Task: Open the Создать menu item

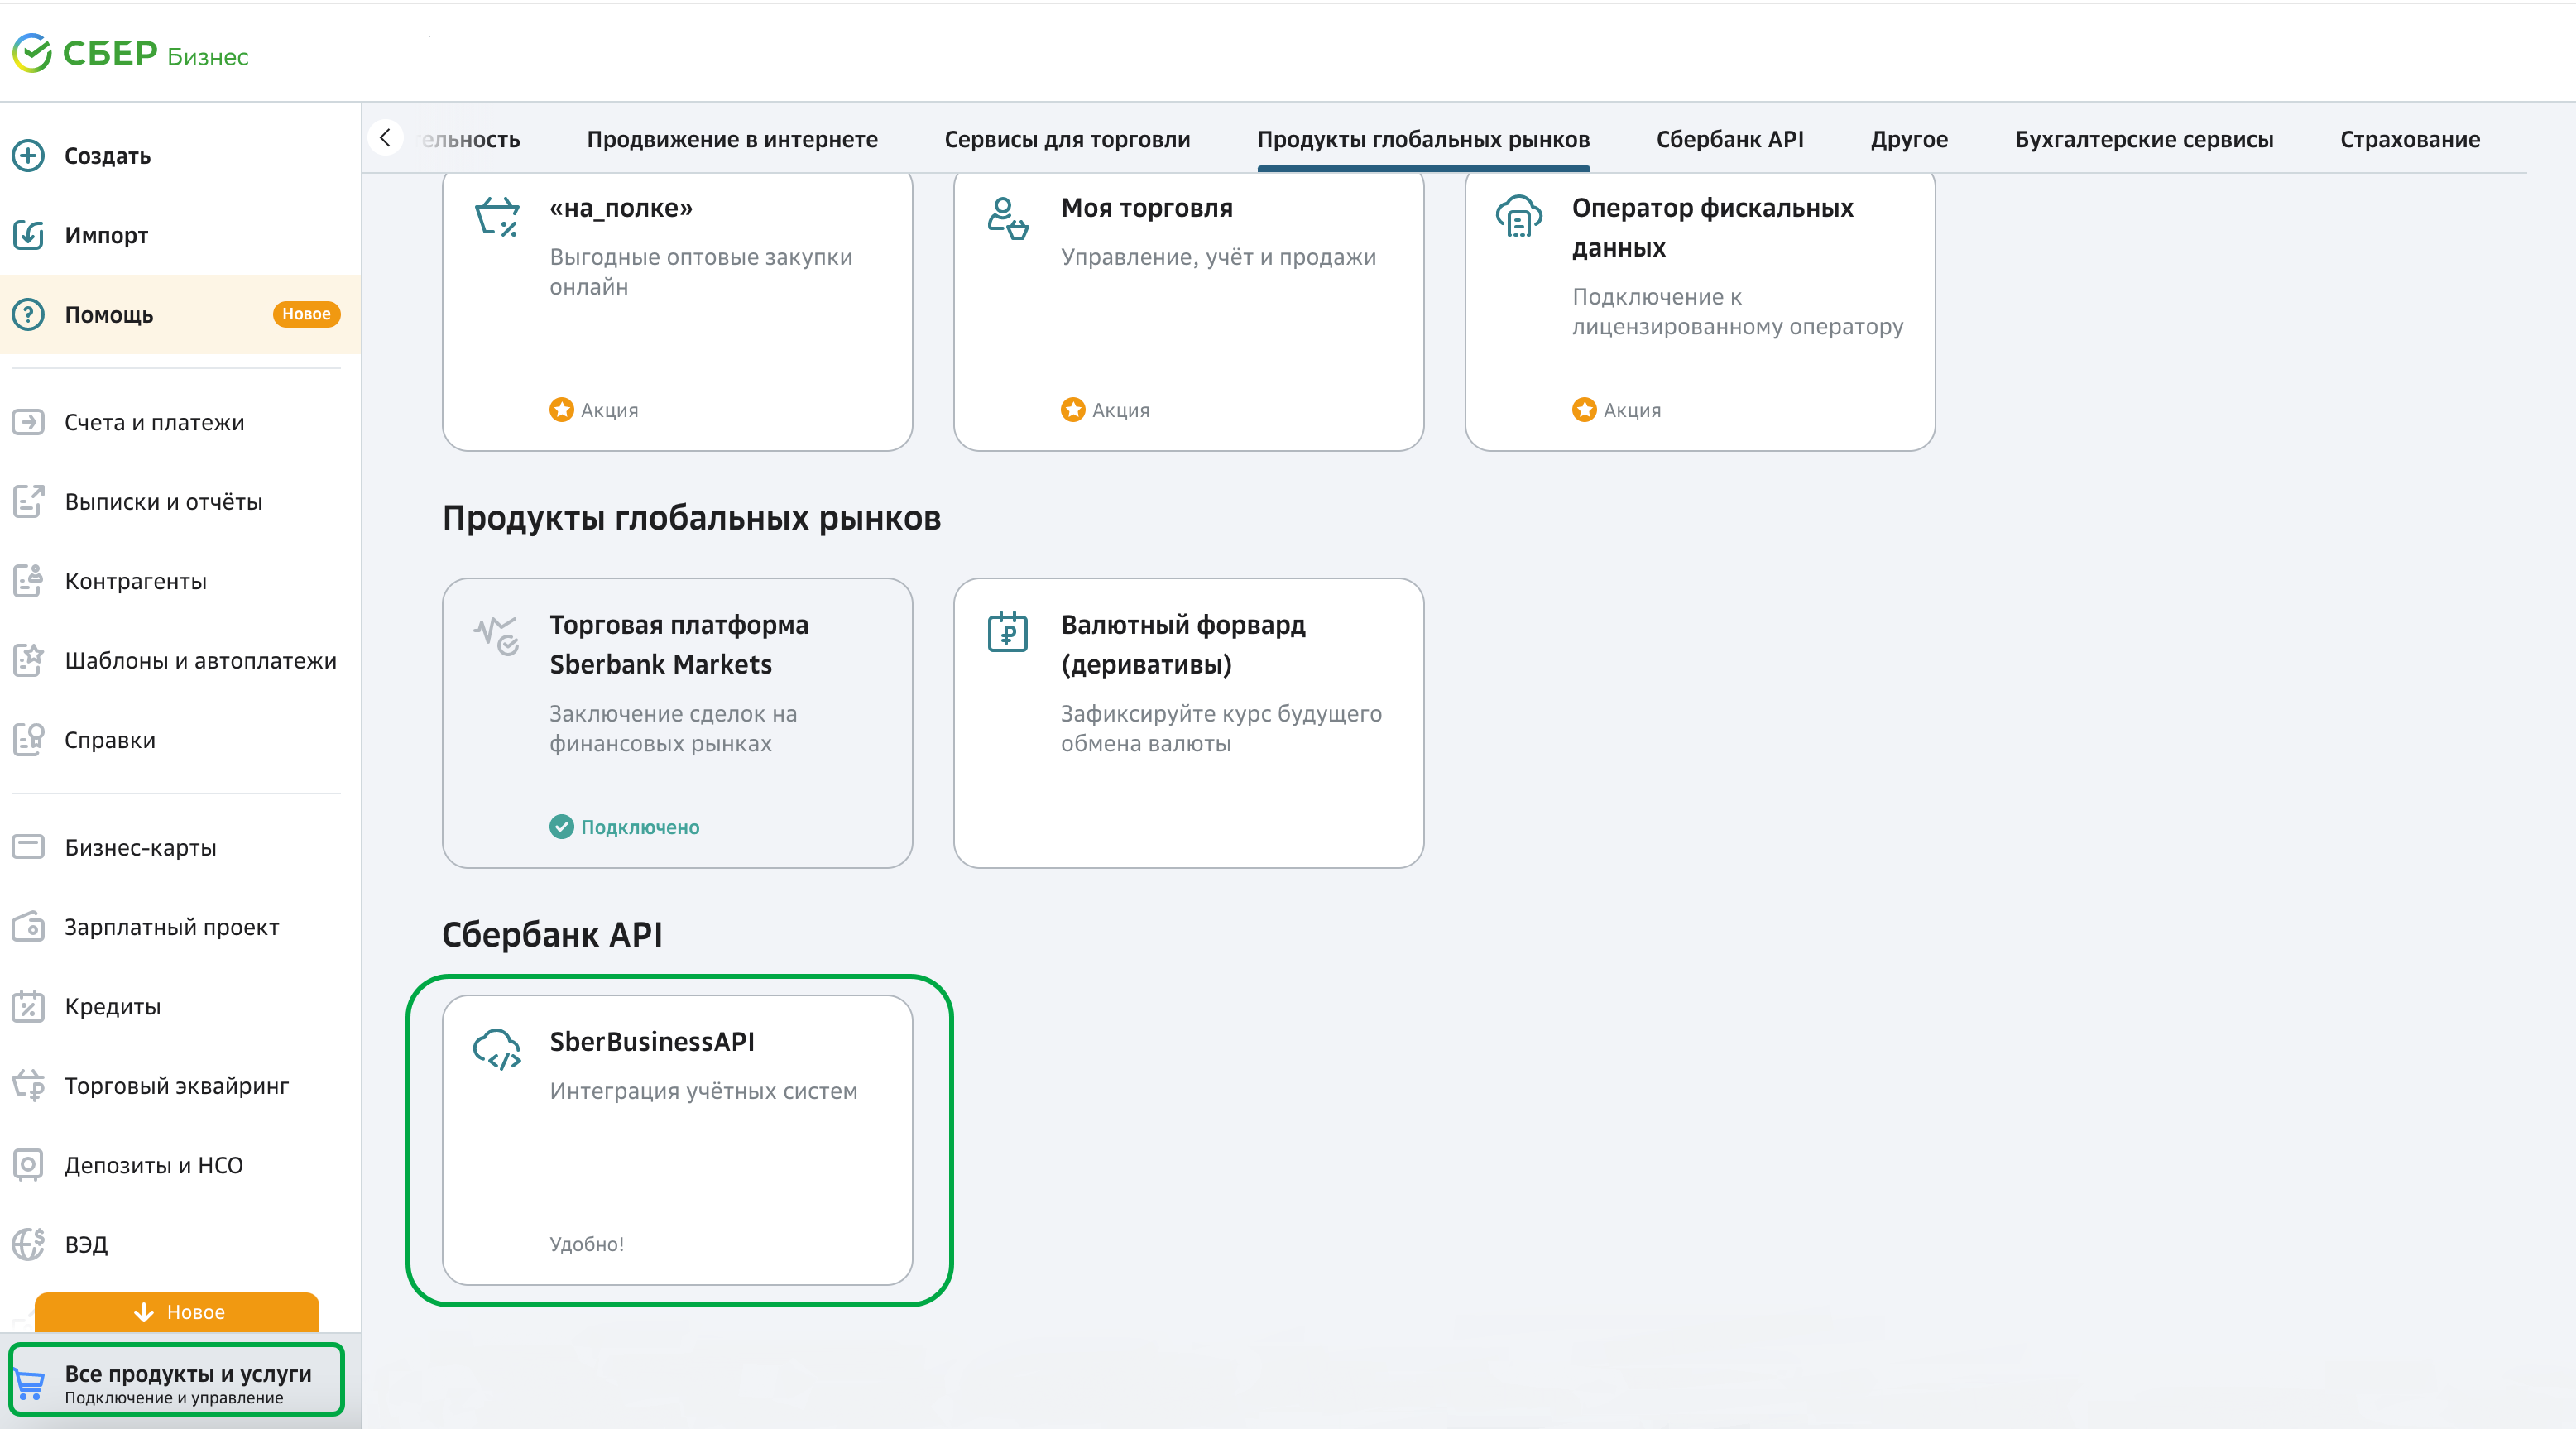Action: (x=180, y=156)
